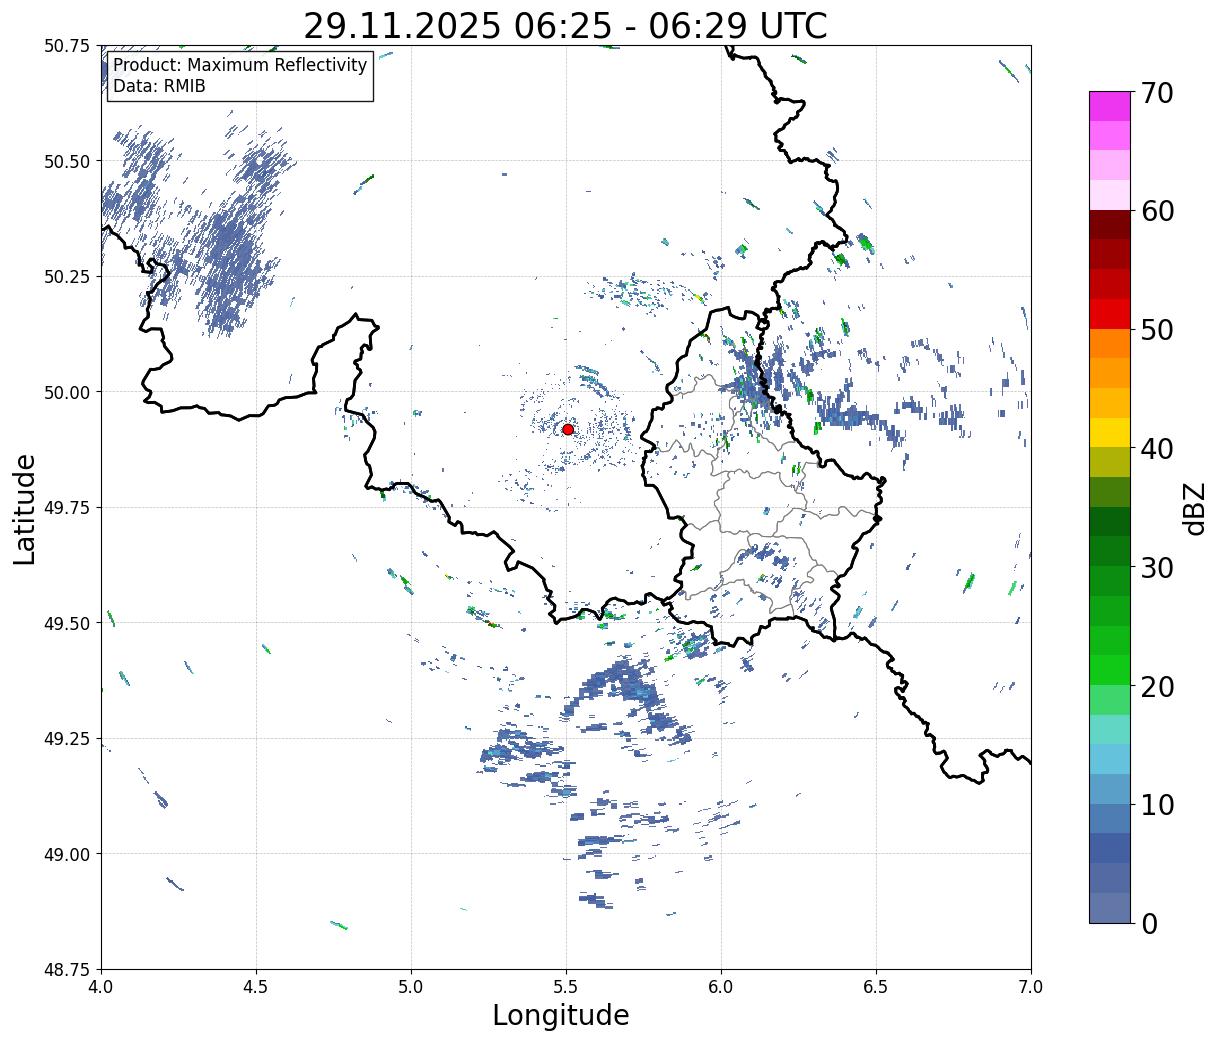Viewport: 1219px width, 1040px height.
Task: Click the colorbar tick label 40
Action: tap(1156, 449)
